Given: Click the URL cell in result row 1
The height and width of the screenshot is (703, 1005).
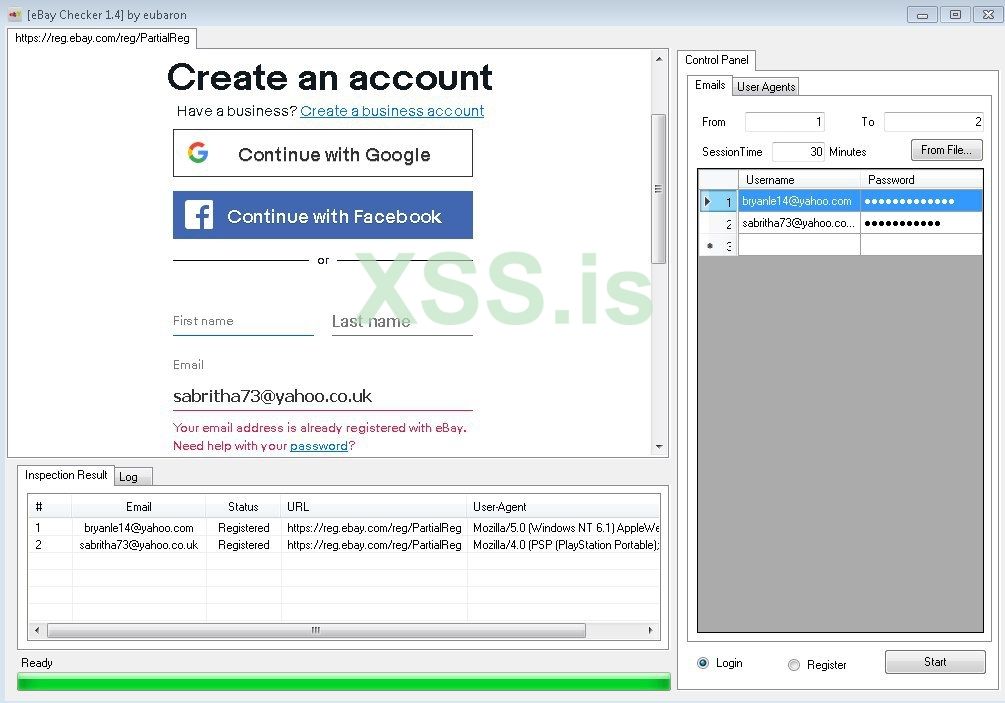Looking at the screenshot, I should 374,527.
